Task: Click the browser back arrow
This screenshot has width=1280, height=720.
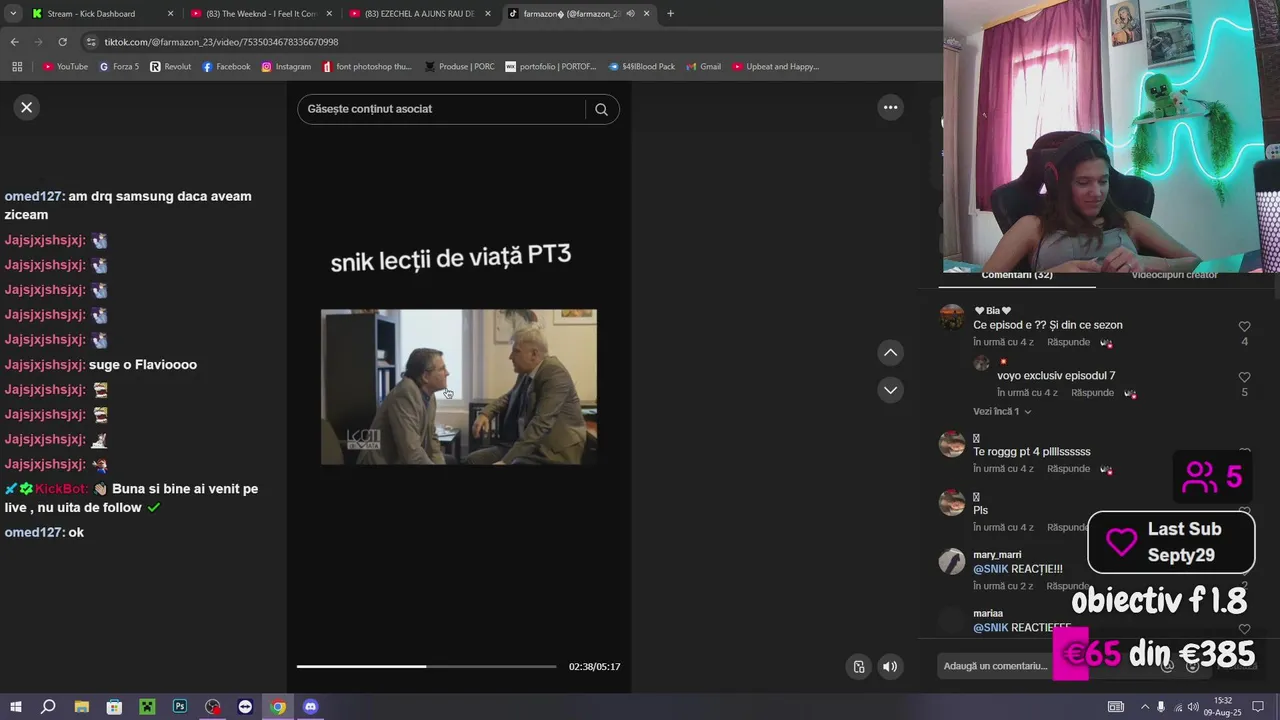Action: point(14,42)
